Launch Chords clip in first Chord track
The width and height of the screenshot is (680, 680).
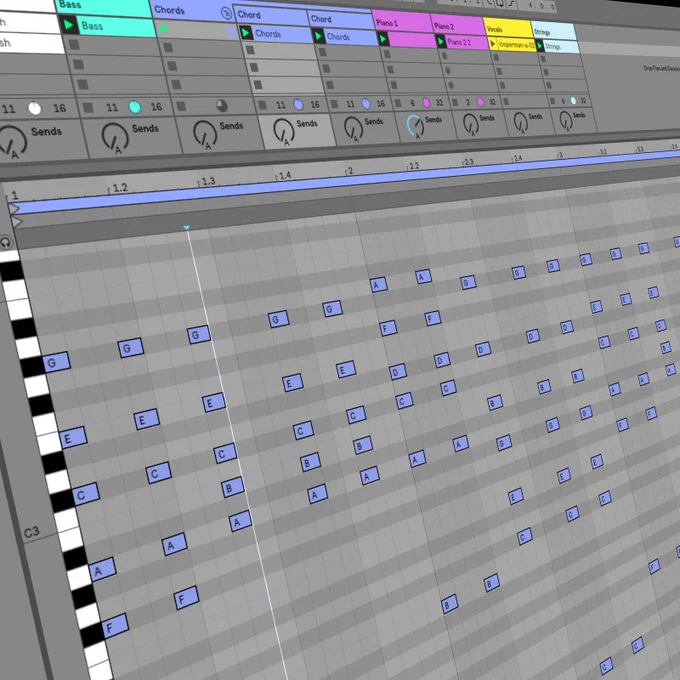(245, 33)
